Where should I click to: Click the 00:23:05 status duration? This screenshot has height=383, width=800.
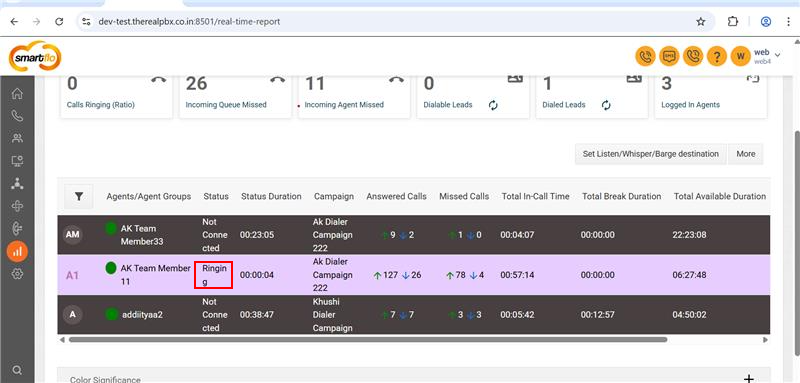point(257,235)
